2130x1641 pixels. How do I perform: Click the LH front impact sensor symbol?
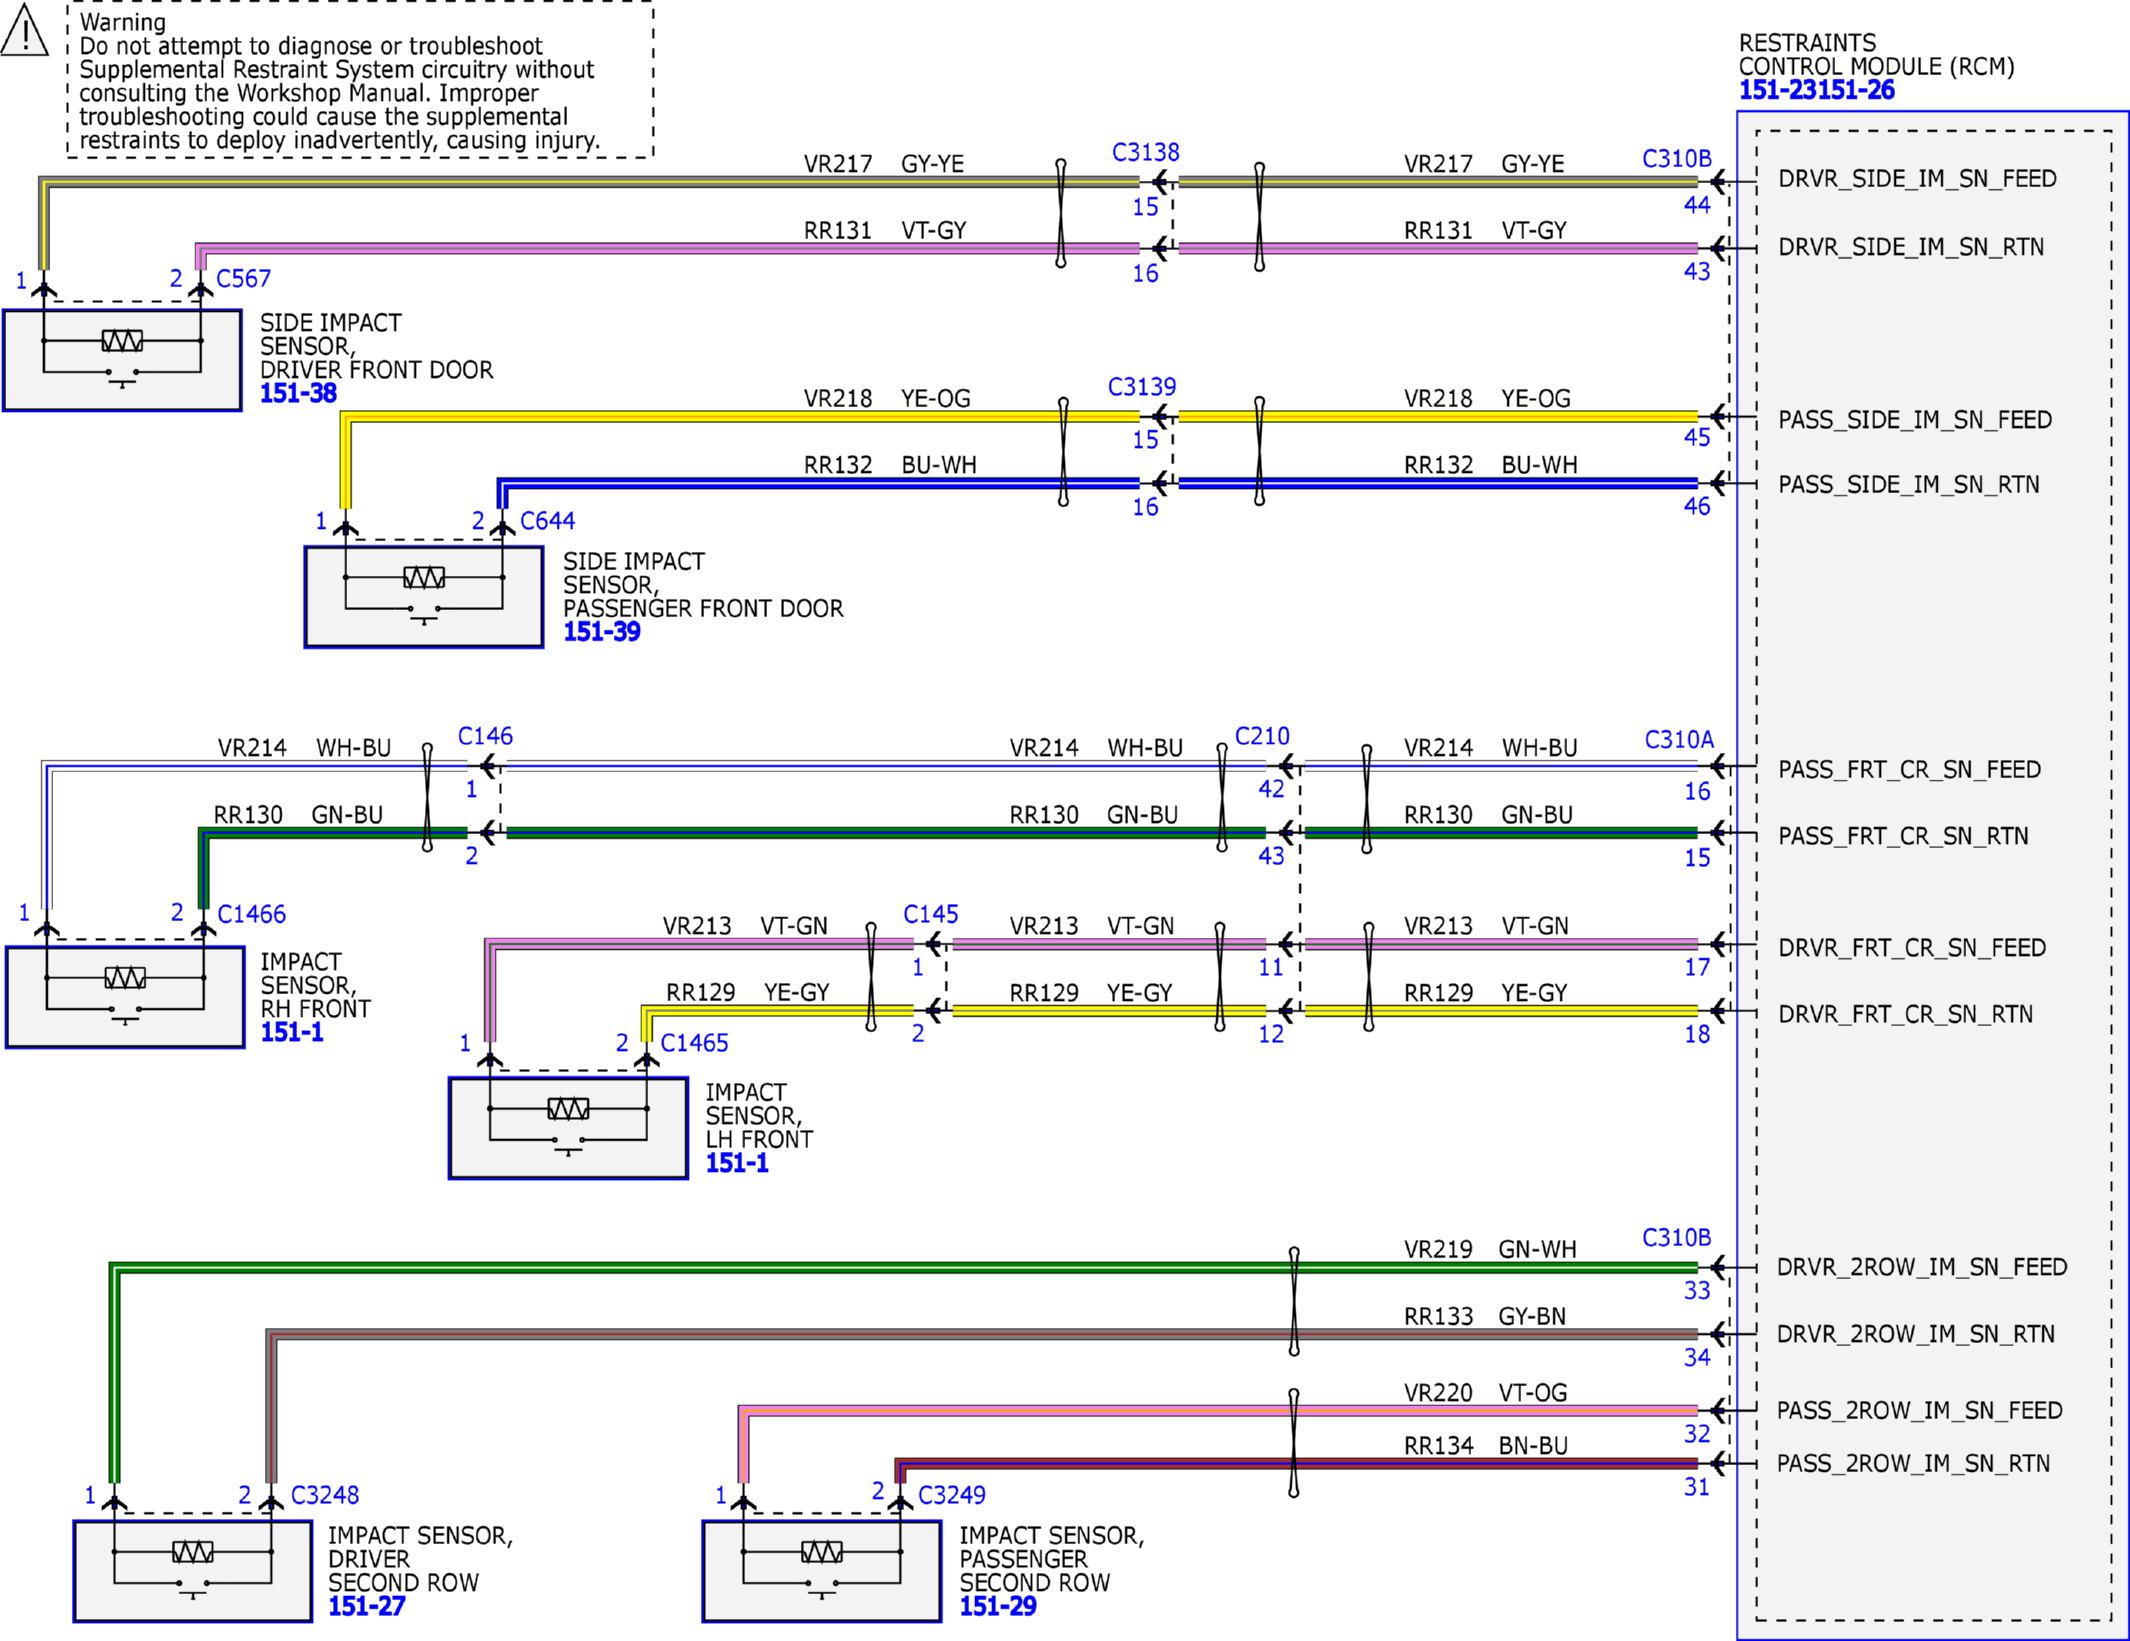click(x=568, y=1128)
